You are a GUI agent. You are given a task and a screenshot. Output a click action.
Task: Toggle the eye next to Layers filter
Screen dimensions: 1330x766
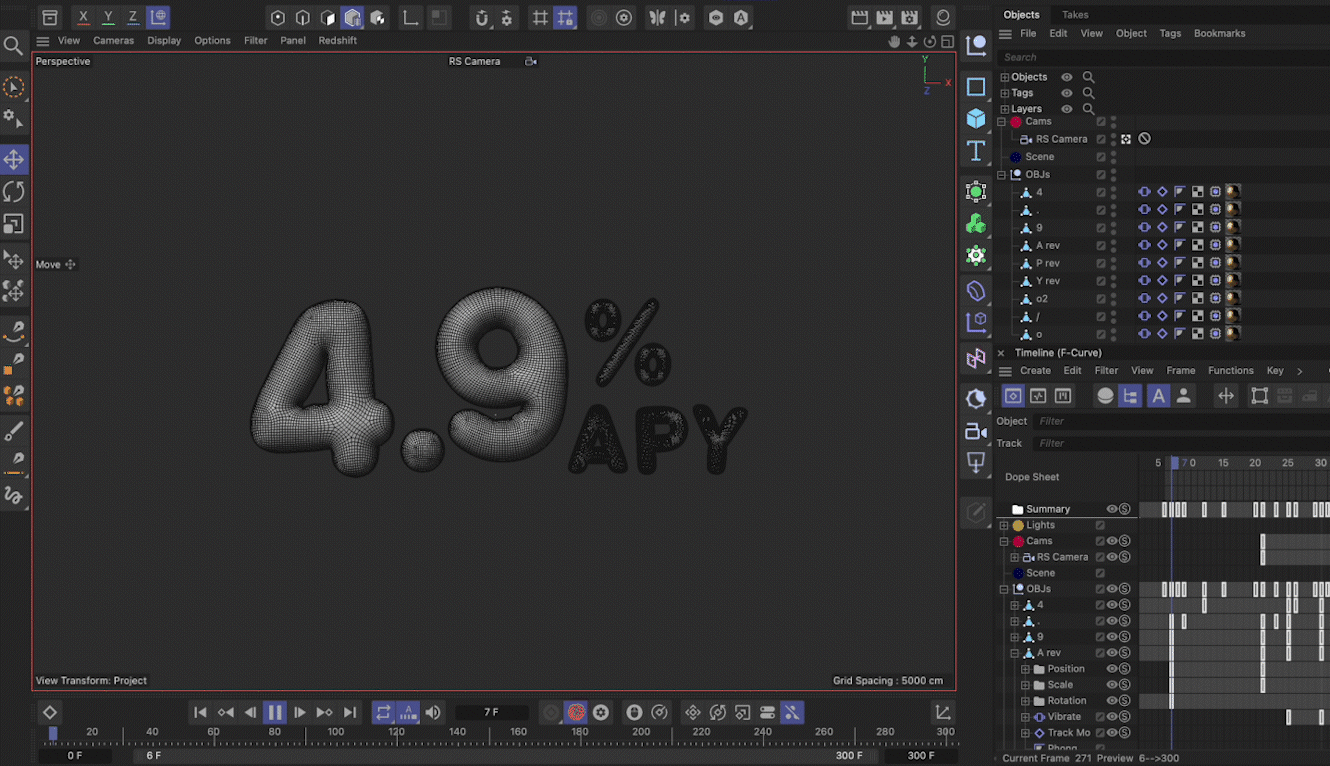click(1067, 109)
